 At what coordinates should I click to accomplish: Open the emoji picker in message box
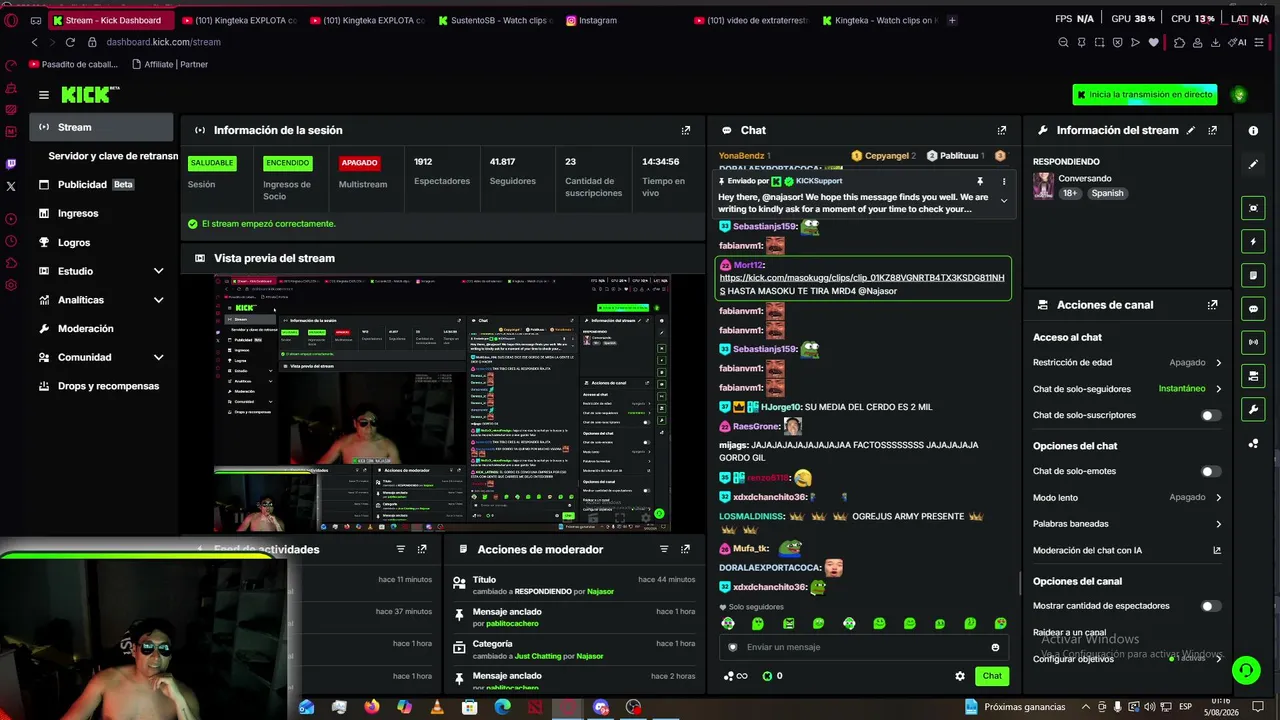[x=995, y=647]
